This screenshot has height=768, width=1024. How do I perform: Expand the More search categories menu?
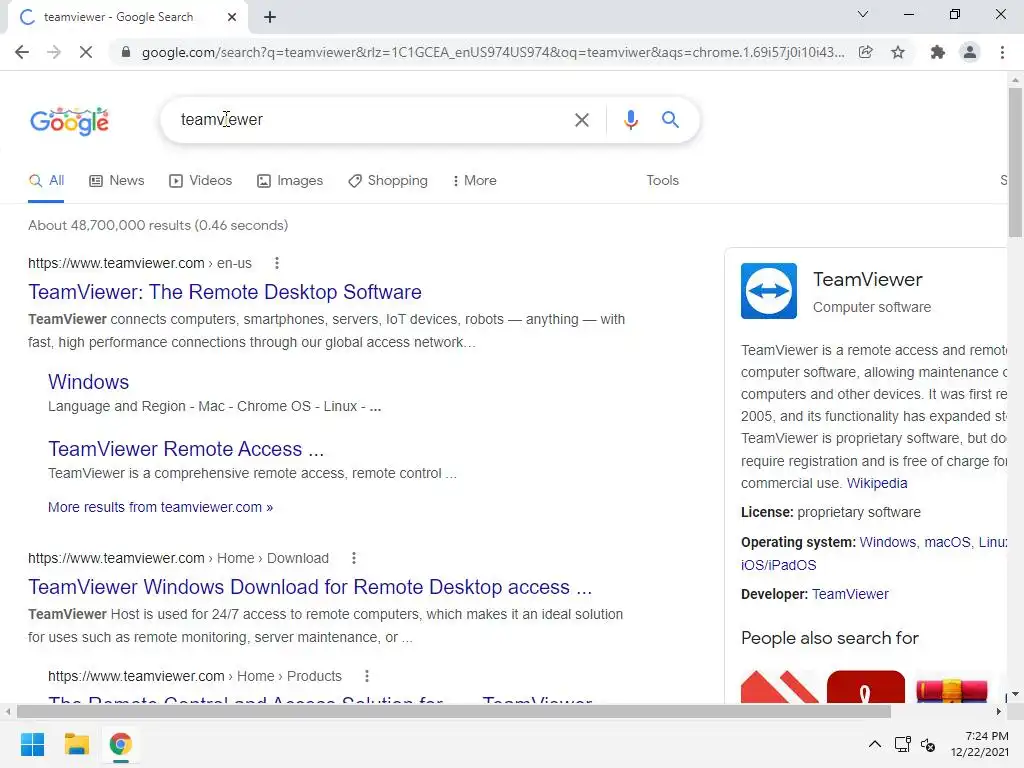(x=475, y=181)
